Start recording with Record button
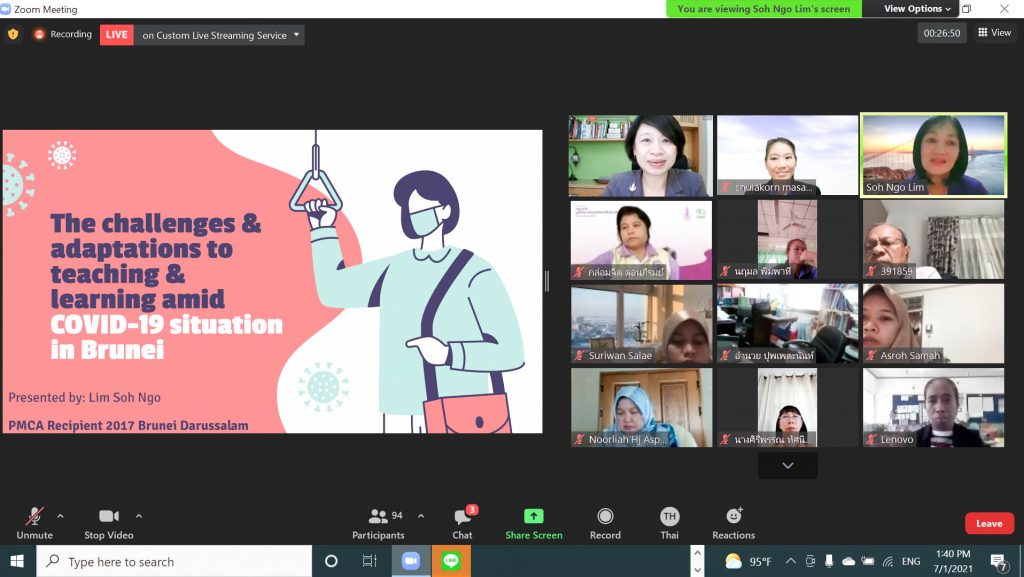Image resolution: width=1024 pixels, height=577 pixels. click(605, 523)
